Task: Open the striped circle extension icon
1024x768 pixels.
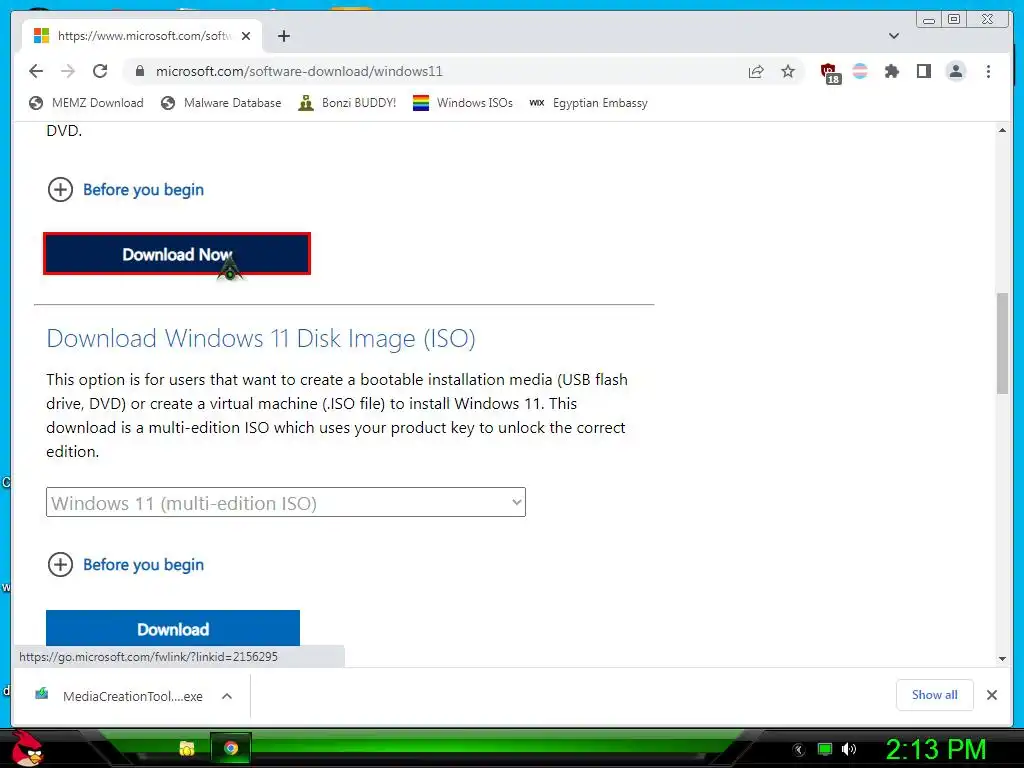Action: [x=860, y=71]
